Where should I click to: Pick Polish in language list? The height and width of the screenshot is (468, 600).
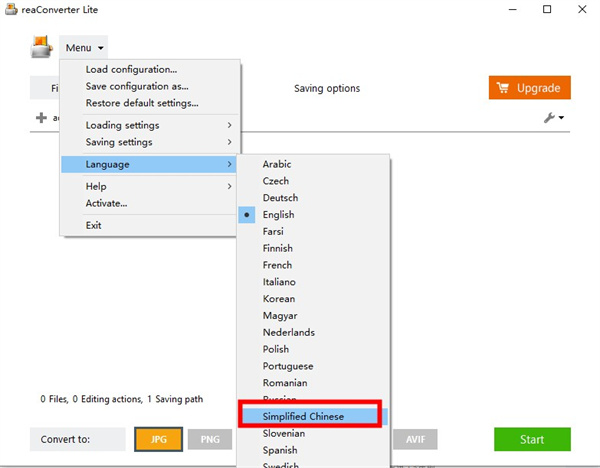pos(313,349)
